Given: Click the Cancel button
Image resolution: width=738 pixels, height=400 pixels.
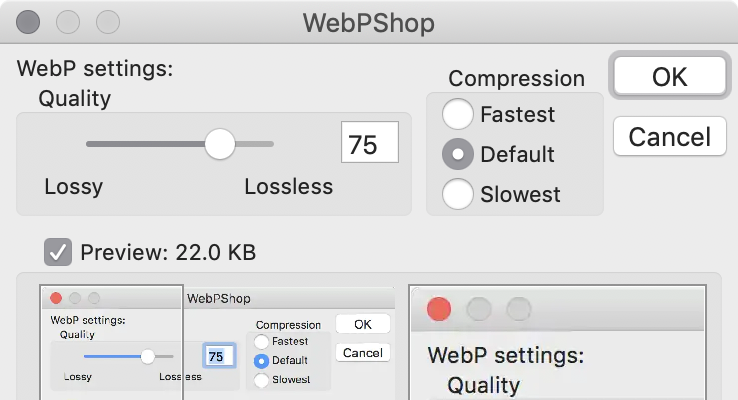Looking at the screenshot, I should click(669, 136).
